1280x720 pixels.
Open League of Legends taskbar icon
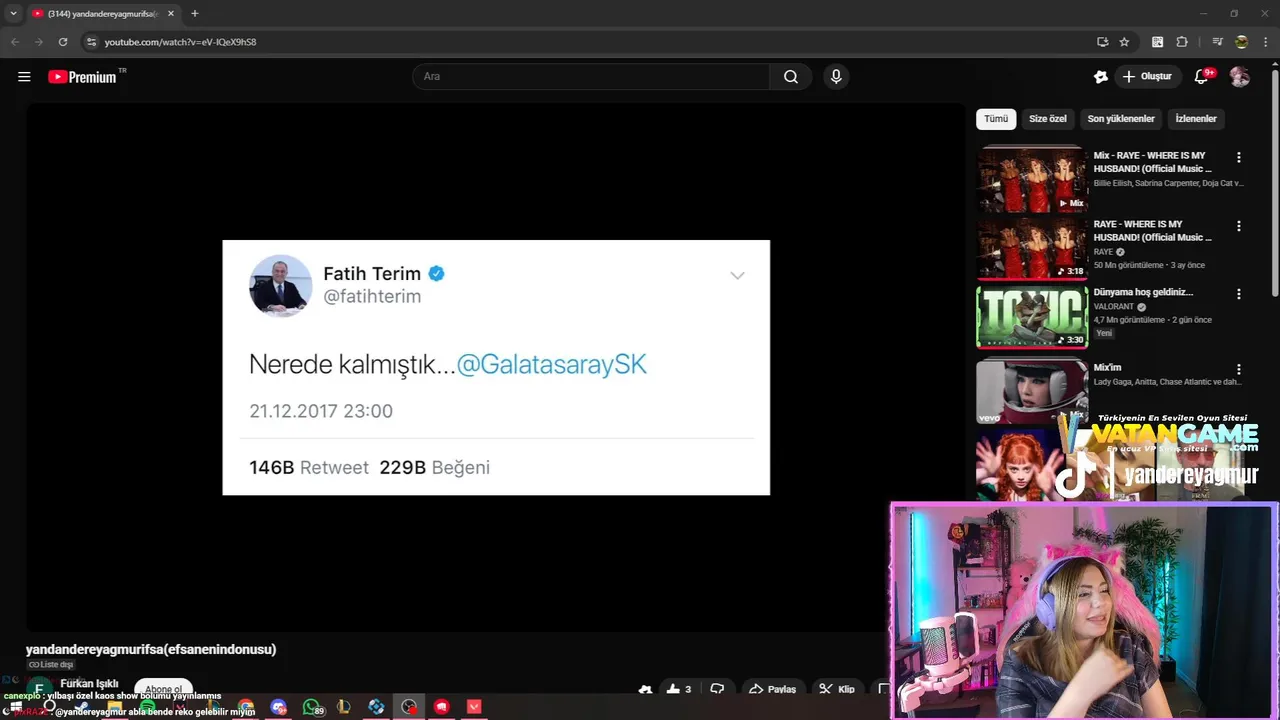point(344,707)
